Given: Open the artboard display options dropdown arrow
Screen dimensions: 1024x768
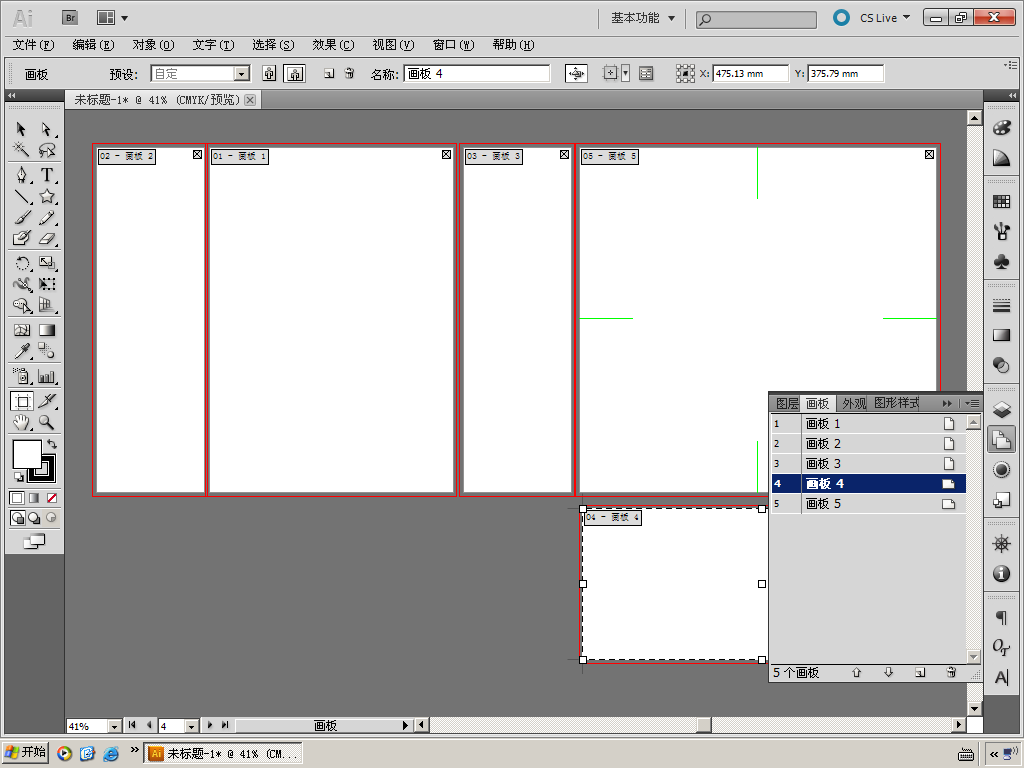Looking at the screenshot, I should [x=625, y=74].
